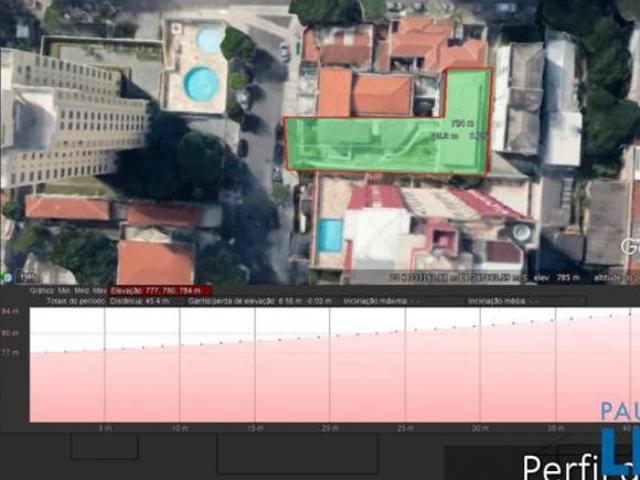Image resolution: width=640 pixels, height=480 pixels.
Task: Click the 77 m label on elevation axis
Action: pos(10,353)
